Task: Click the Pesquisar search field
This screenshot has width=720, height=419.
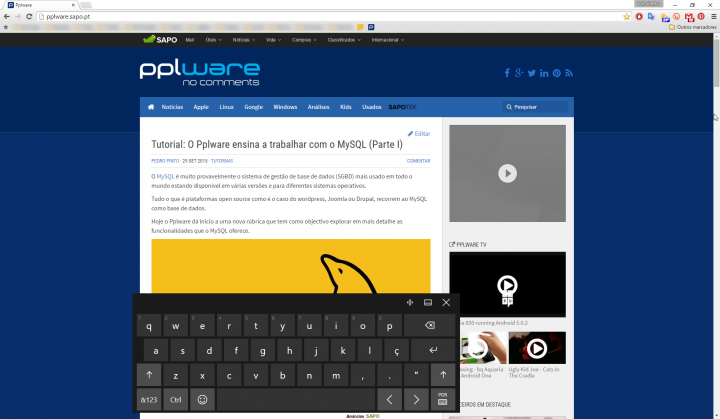Action: (535, 107)
